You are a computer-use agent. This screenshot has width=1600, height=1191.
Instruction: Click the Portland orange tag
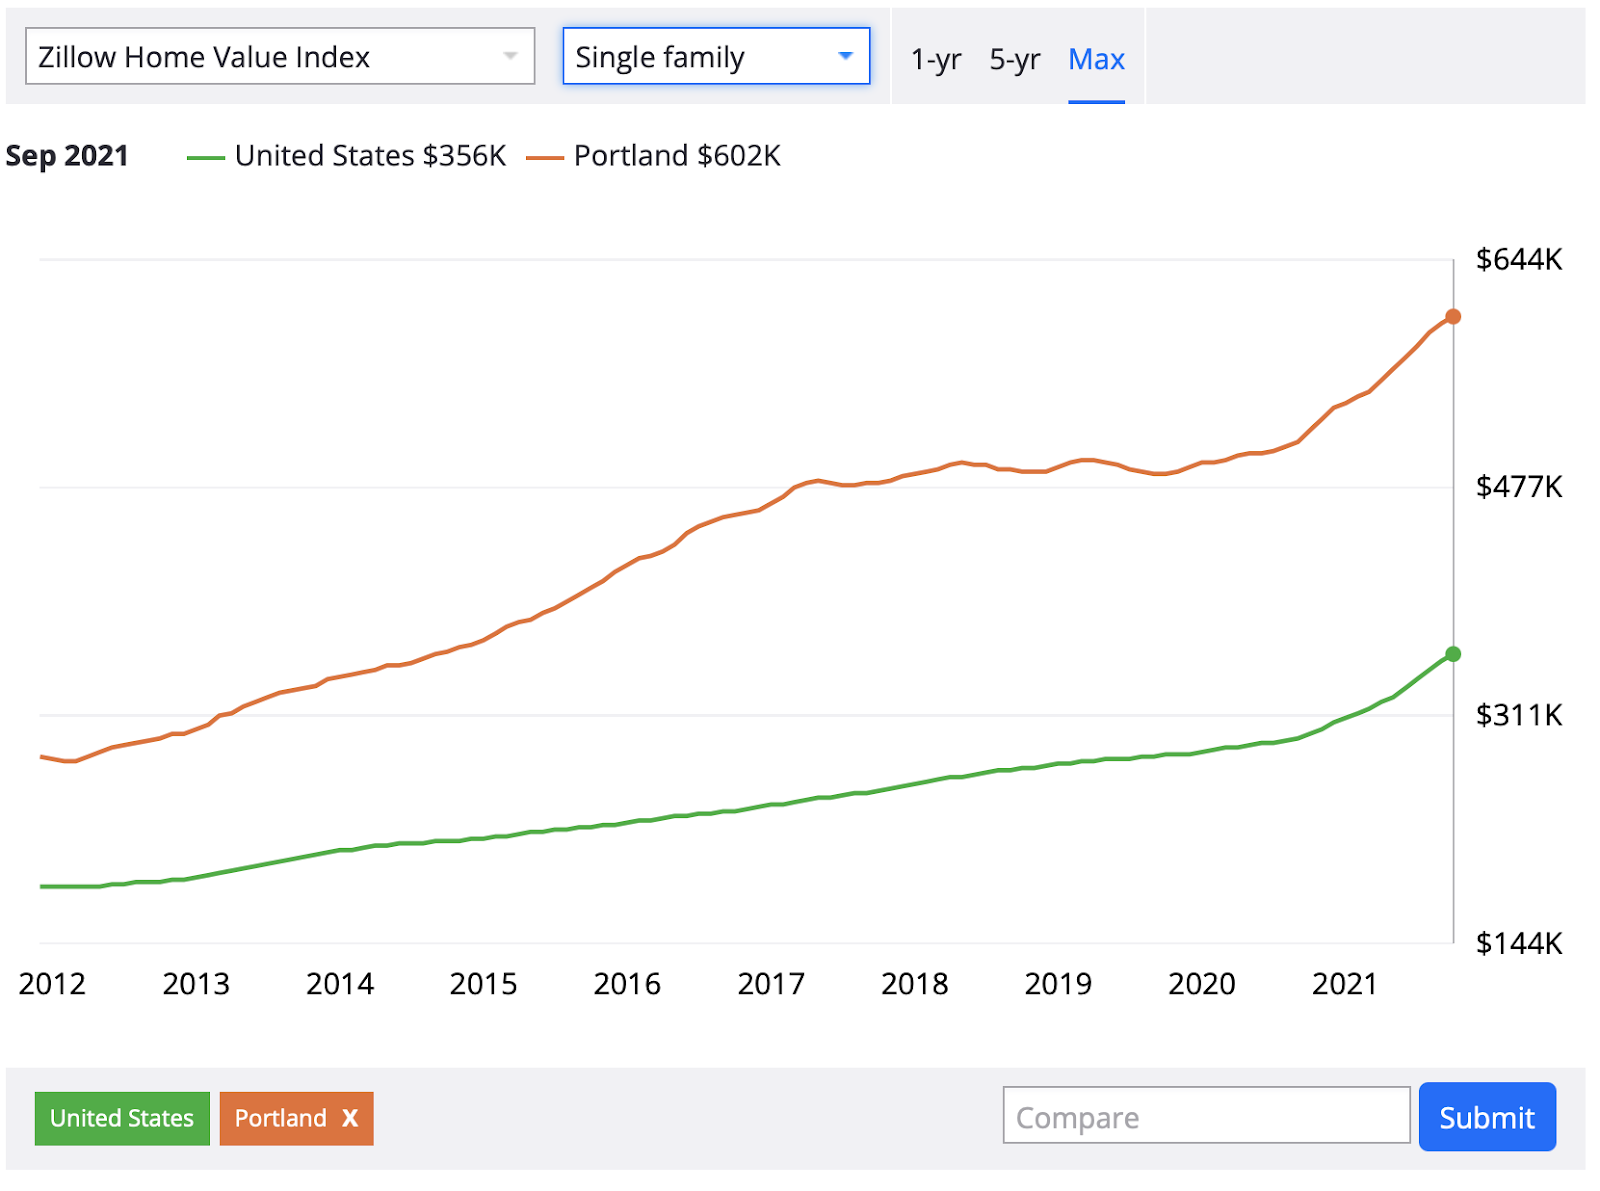[281, 1118]
